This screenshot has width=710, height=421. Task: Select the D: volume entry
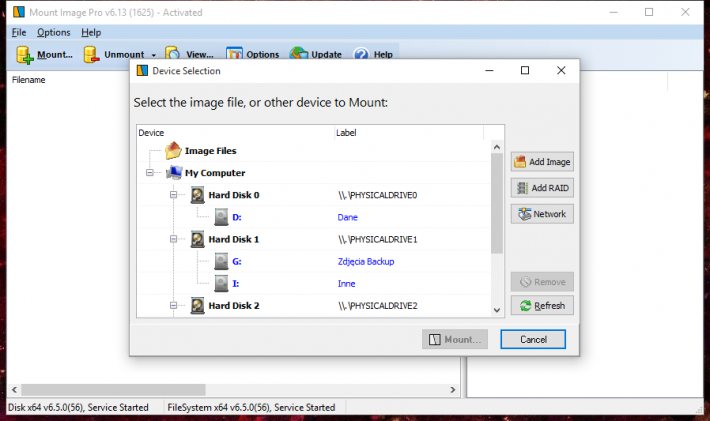tap(236, 217)
